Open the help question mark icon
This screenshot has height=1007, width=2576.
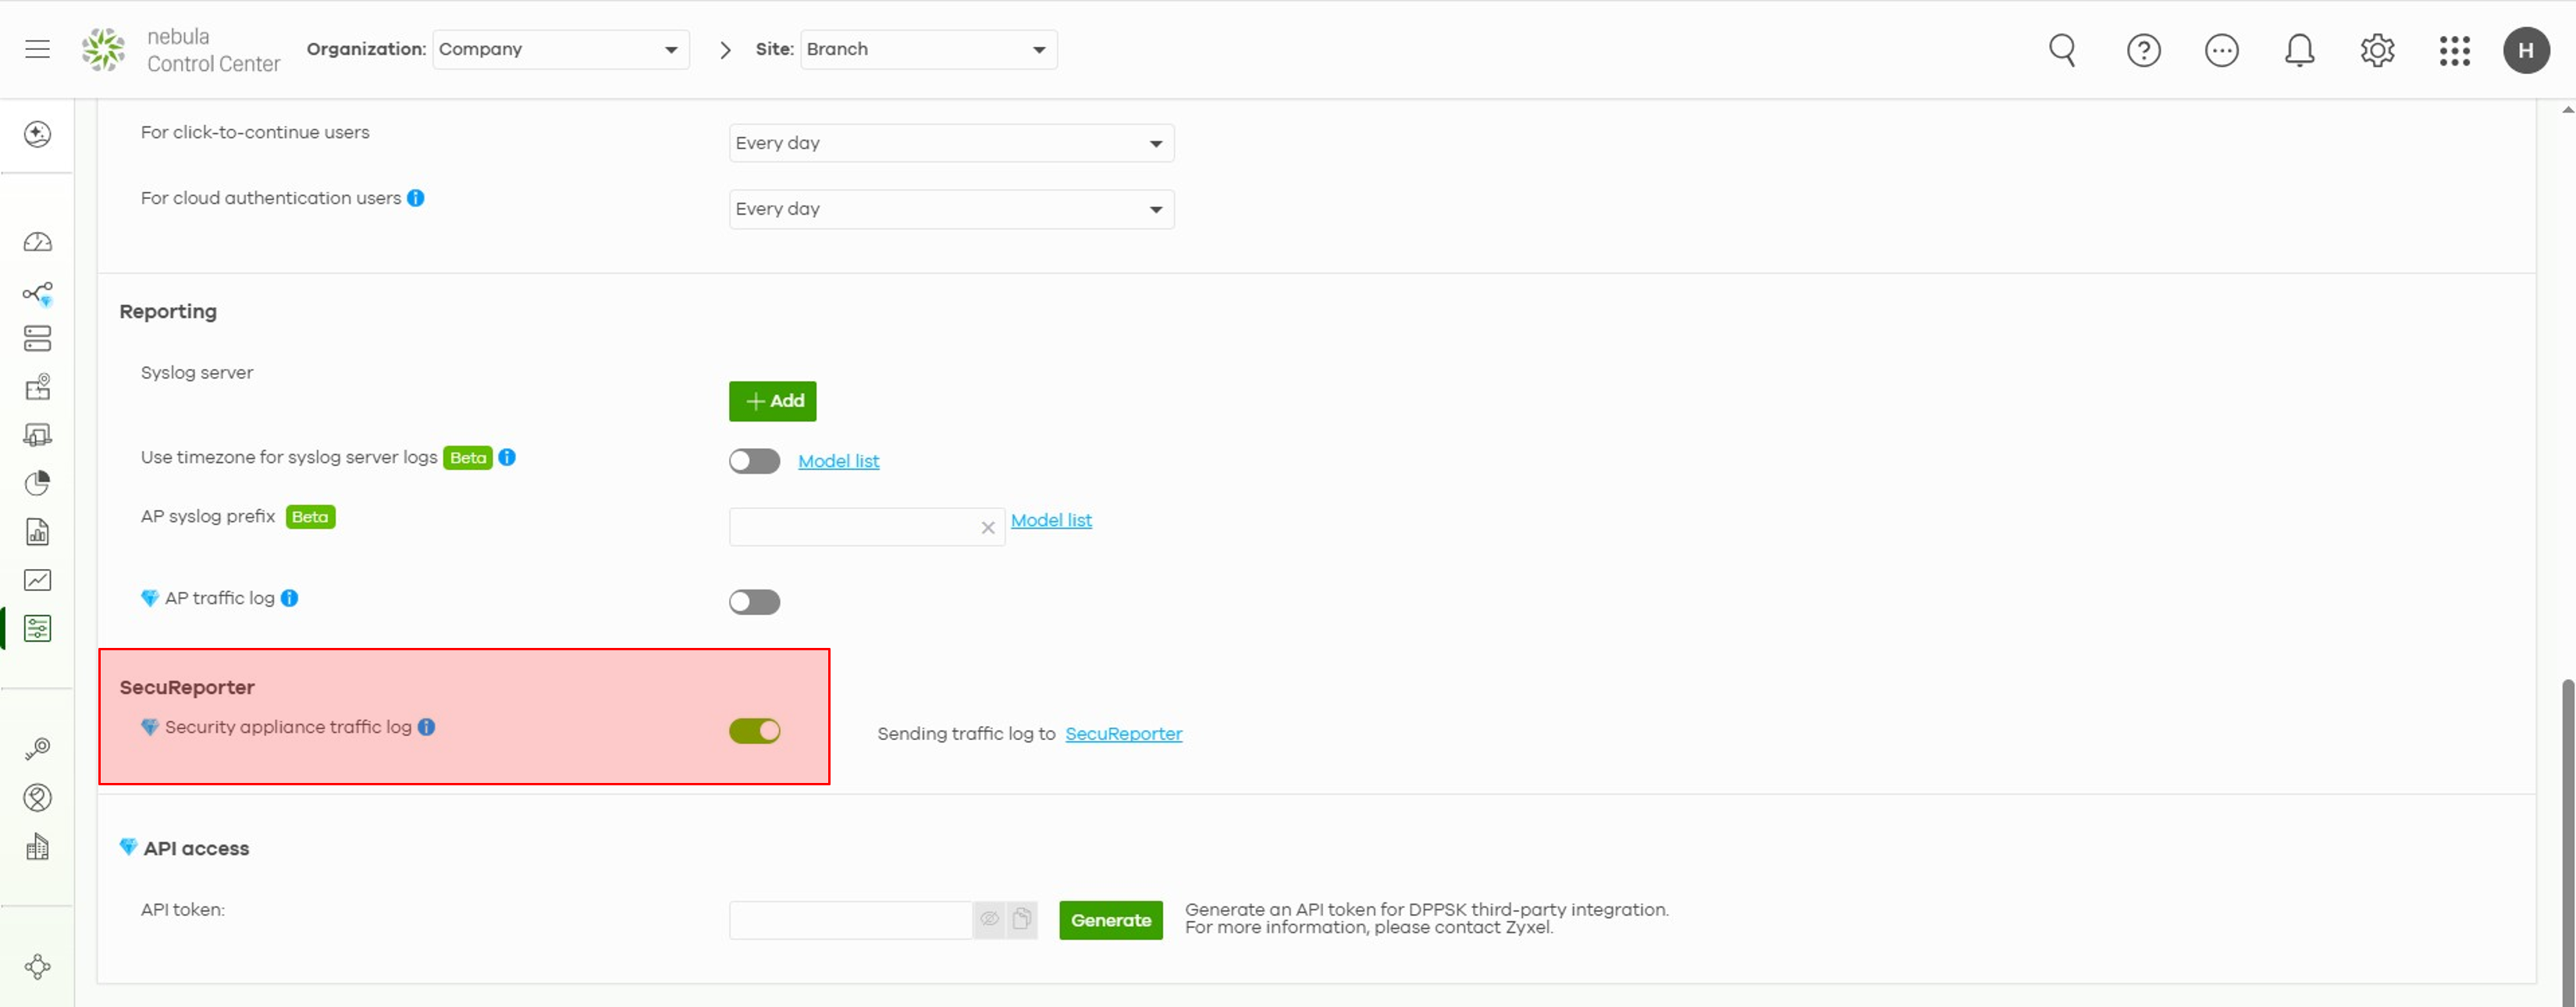click(x=2143, y=49)
